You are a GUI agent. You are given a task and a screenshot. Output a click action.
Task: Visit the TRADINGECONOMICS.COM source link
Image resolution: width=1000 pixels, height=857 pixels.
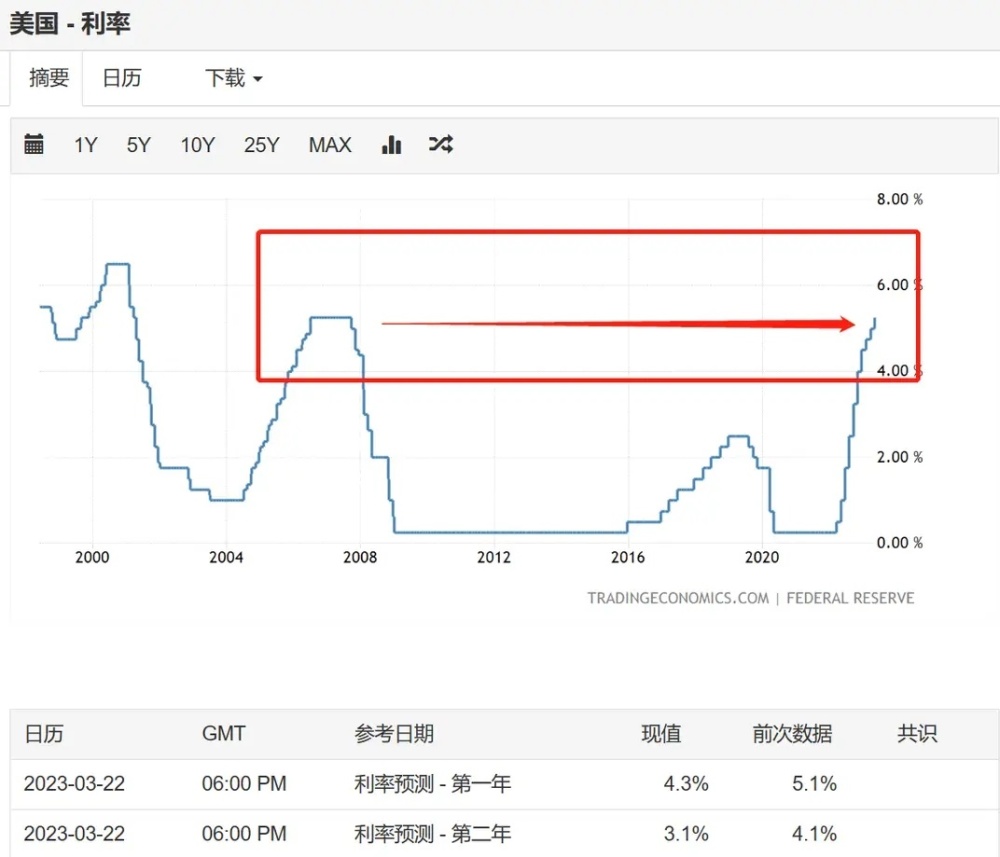pyautogui.click(x=678, y=598)
